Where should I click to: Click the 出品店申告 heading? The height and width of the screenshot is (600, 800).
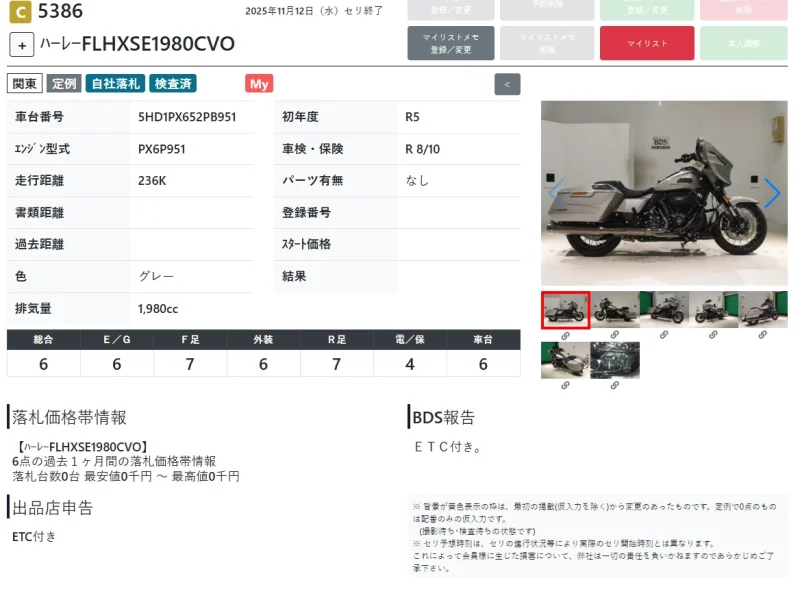coord(53,508)
